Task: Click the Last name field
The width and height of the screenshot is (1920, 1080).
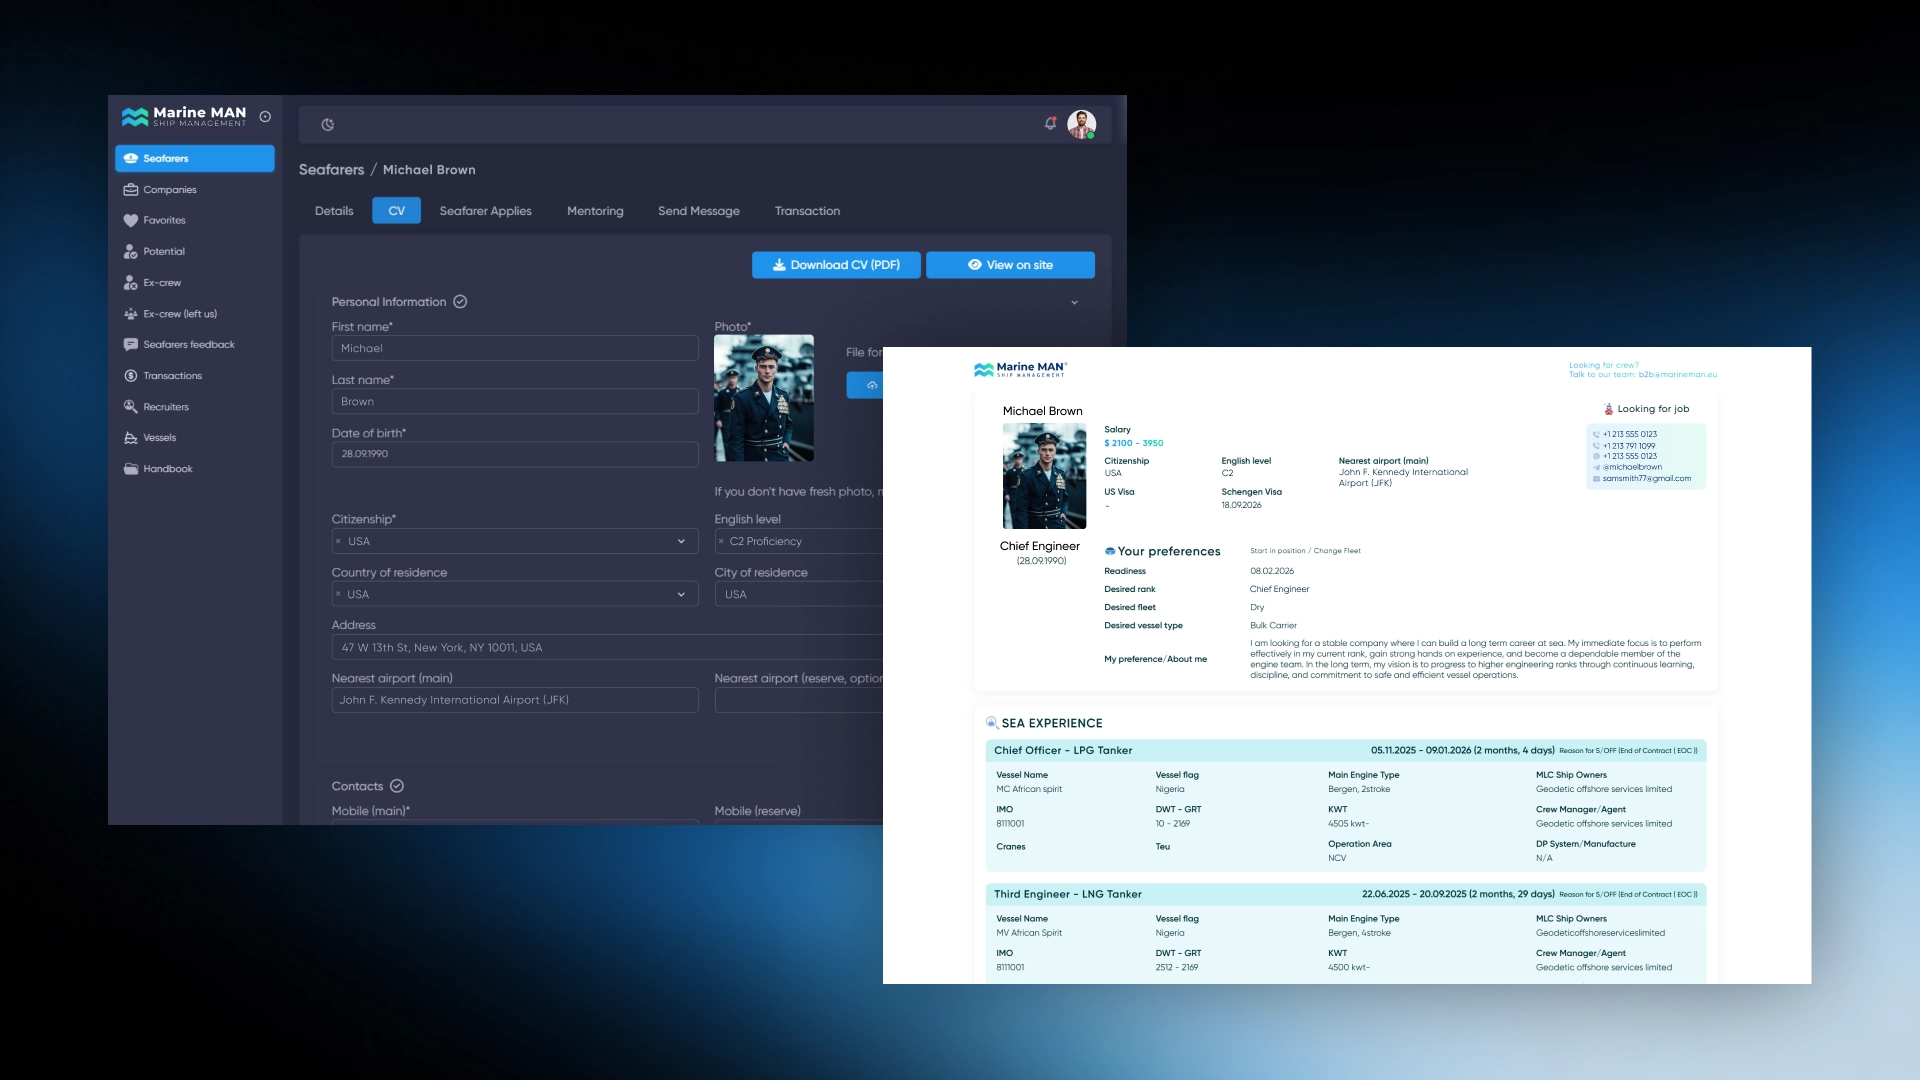Action: 515,401
